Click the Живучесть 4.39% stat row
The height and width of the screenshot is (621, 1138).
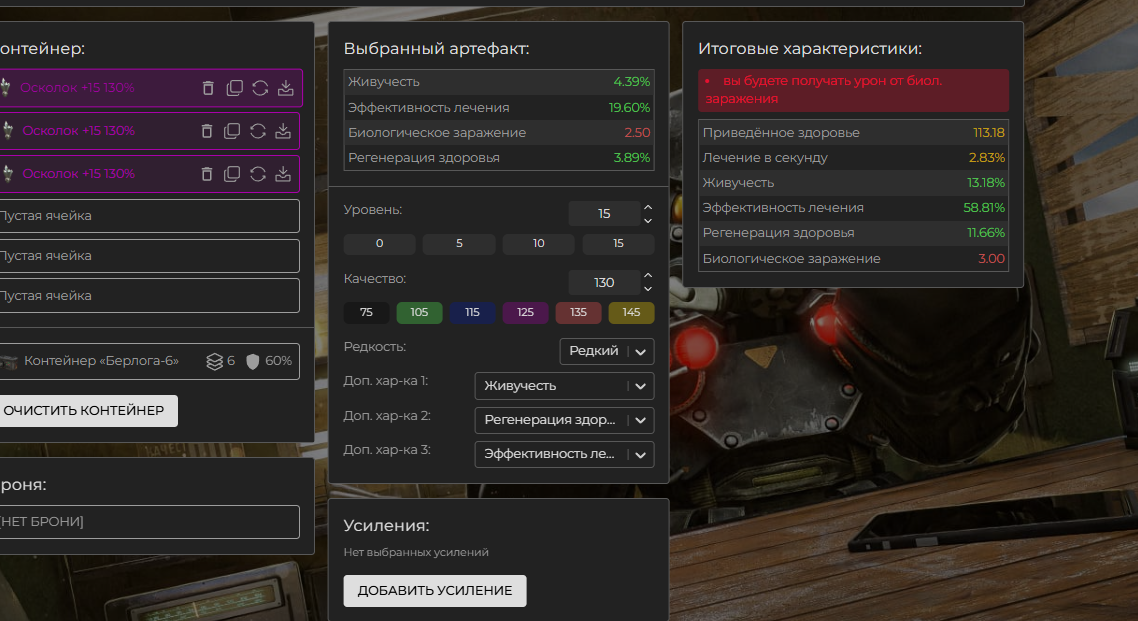coord(499,82)
